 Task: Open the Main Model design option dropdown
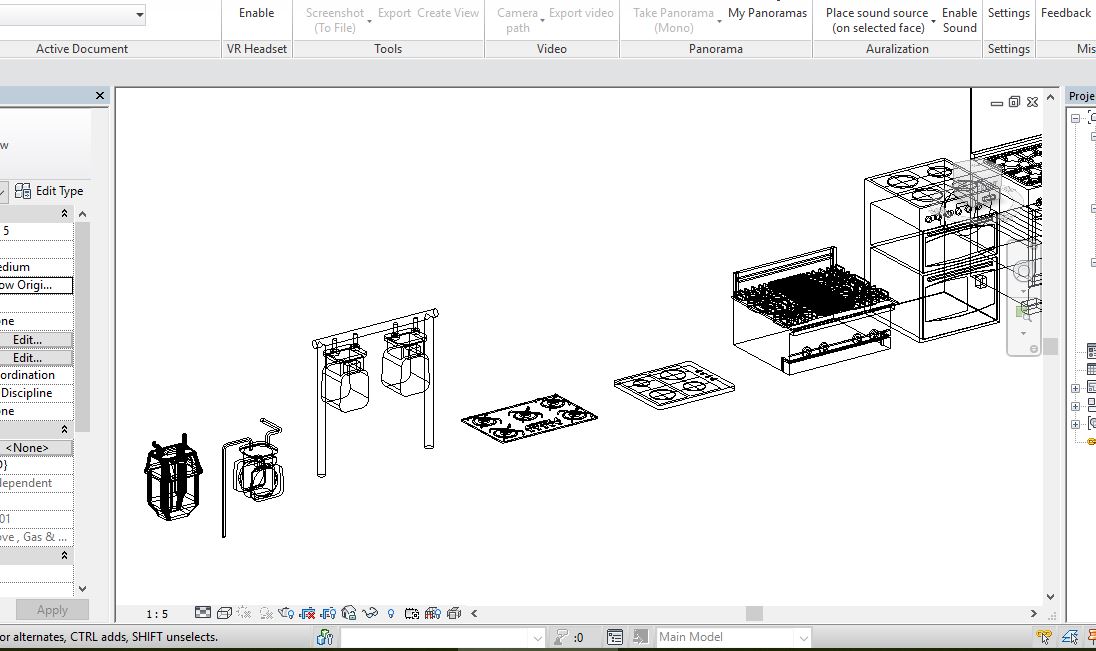pos(803,637)
